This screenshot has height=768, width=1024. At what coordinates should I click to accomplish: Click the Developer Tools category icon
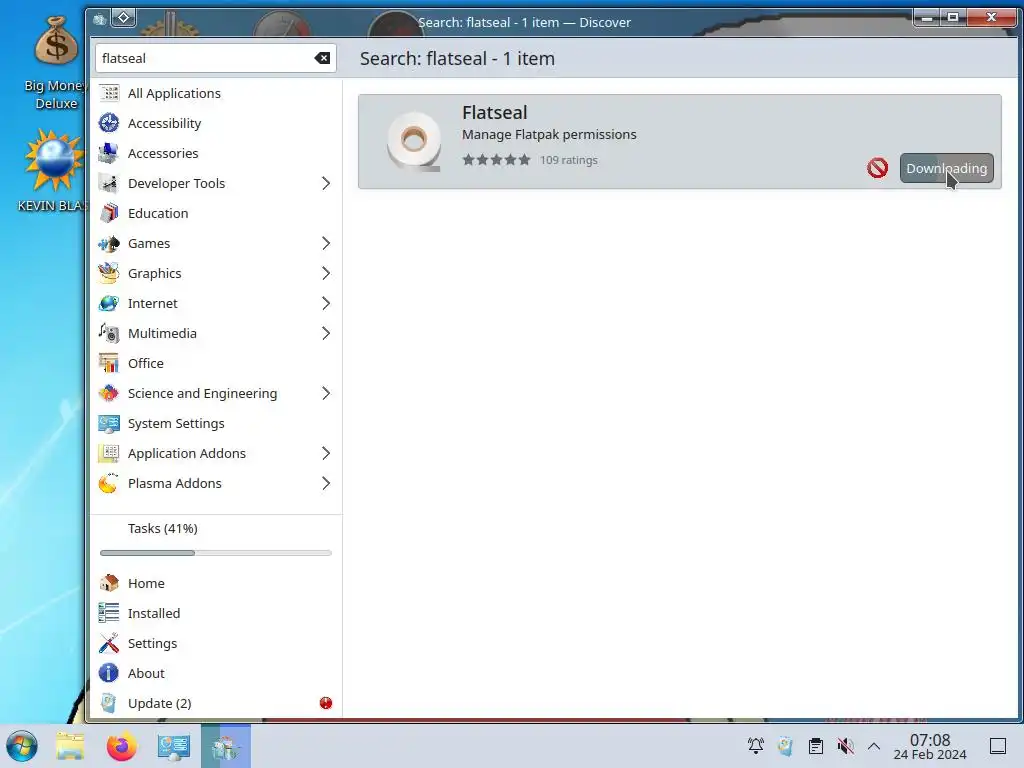click(109, 184)
